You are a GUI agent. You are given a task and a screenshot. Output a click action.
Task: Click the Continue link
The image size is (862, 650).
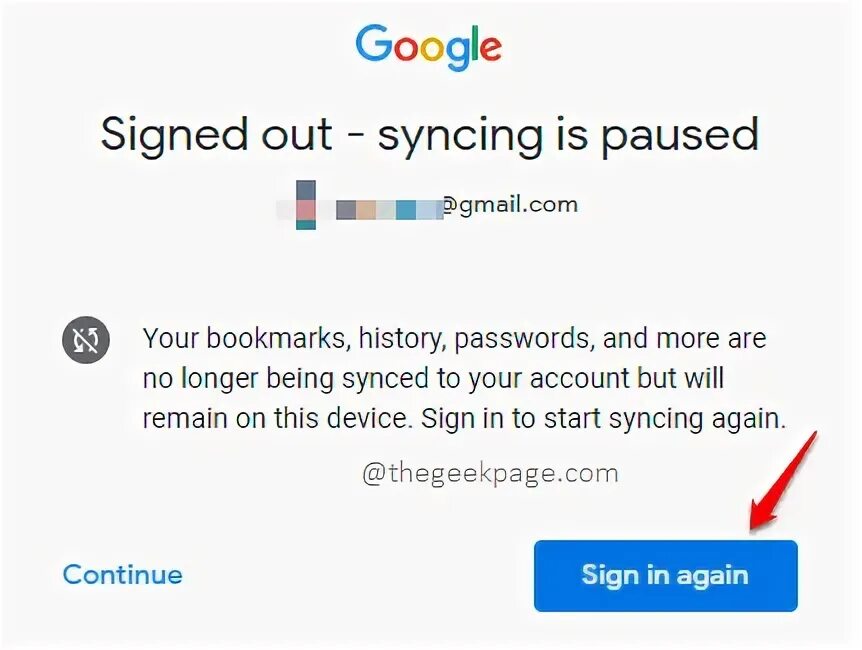(x=123, y=575)
